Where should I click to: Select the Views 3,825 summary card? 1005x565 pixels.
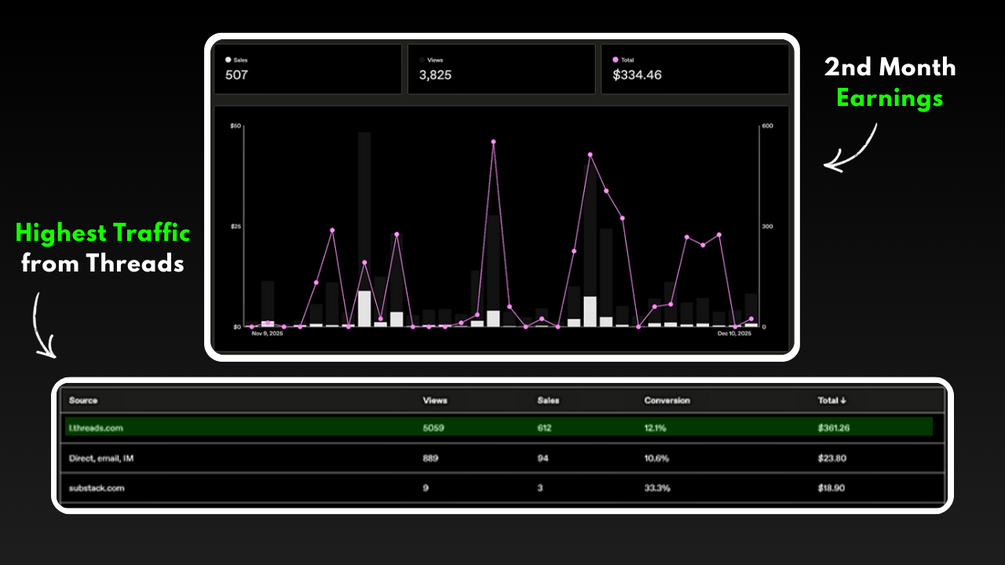(501, 69)
